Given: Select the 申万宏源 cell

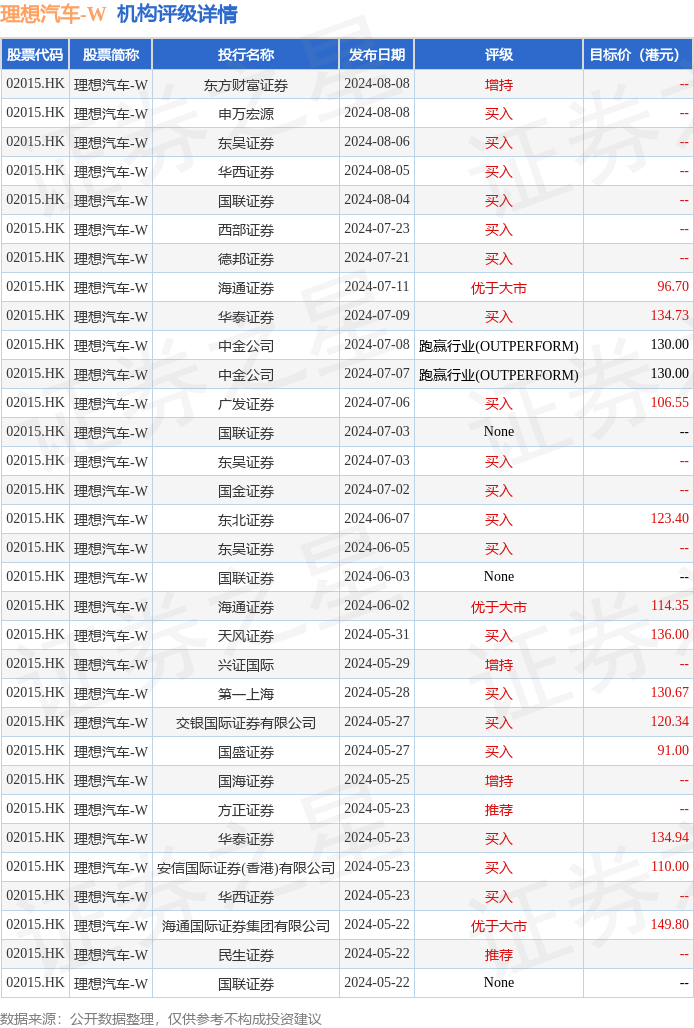Looking at the screenshot, I should [246, 114].
